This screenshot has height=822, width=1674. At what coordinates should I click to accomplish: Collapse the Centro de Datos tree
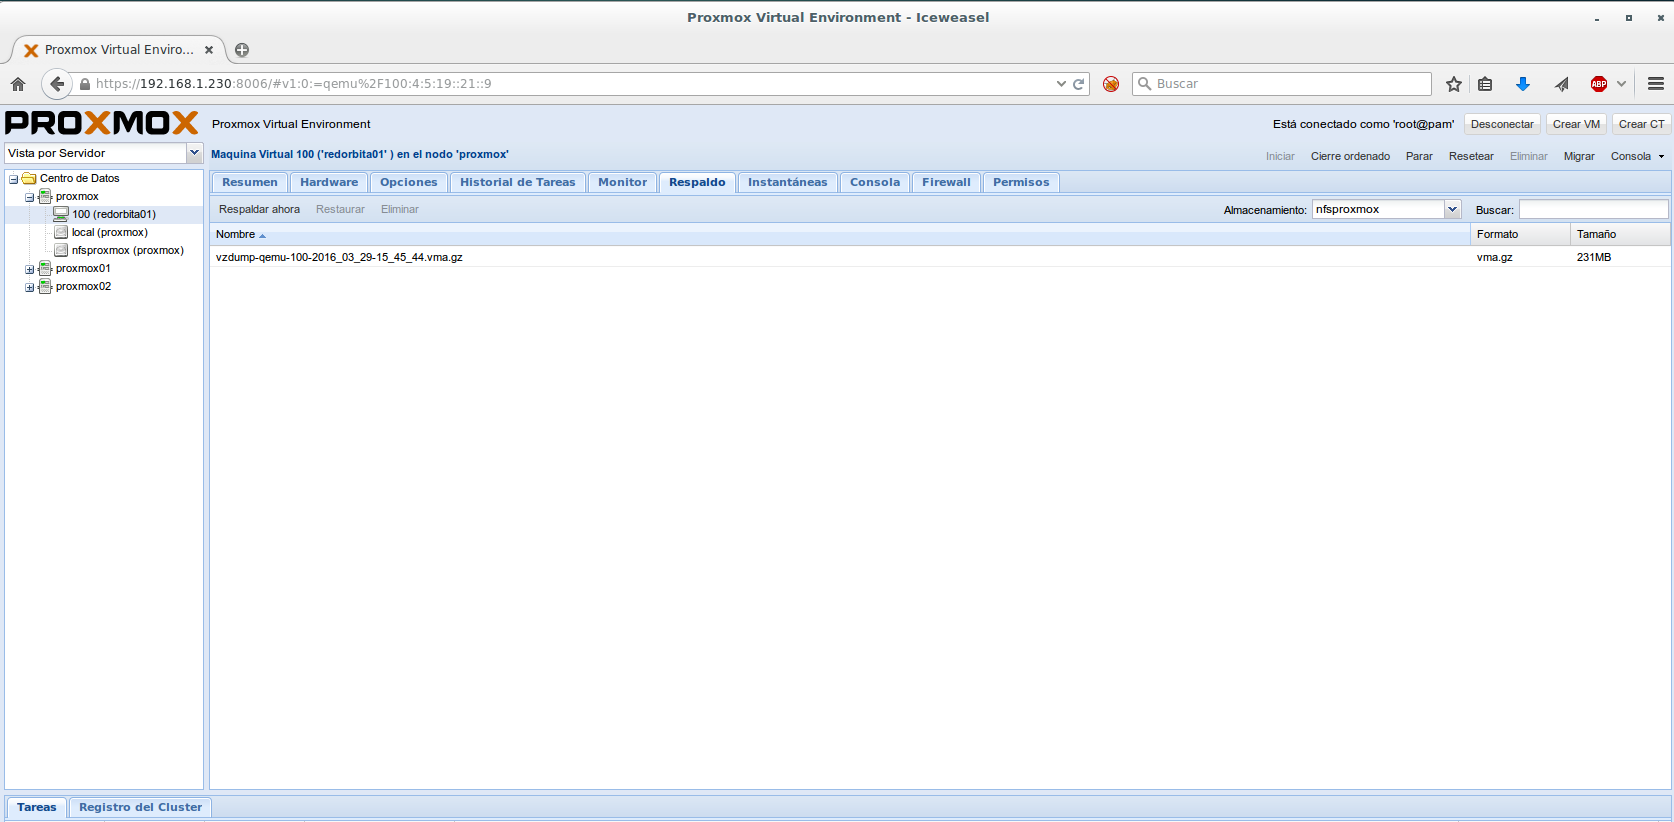coord(14,179)
